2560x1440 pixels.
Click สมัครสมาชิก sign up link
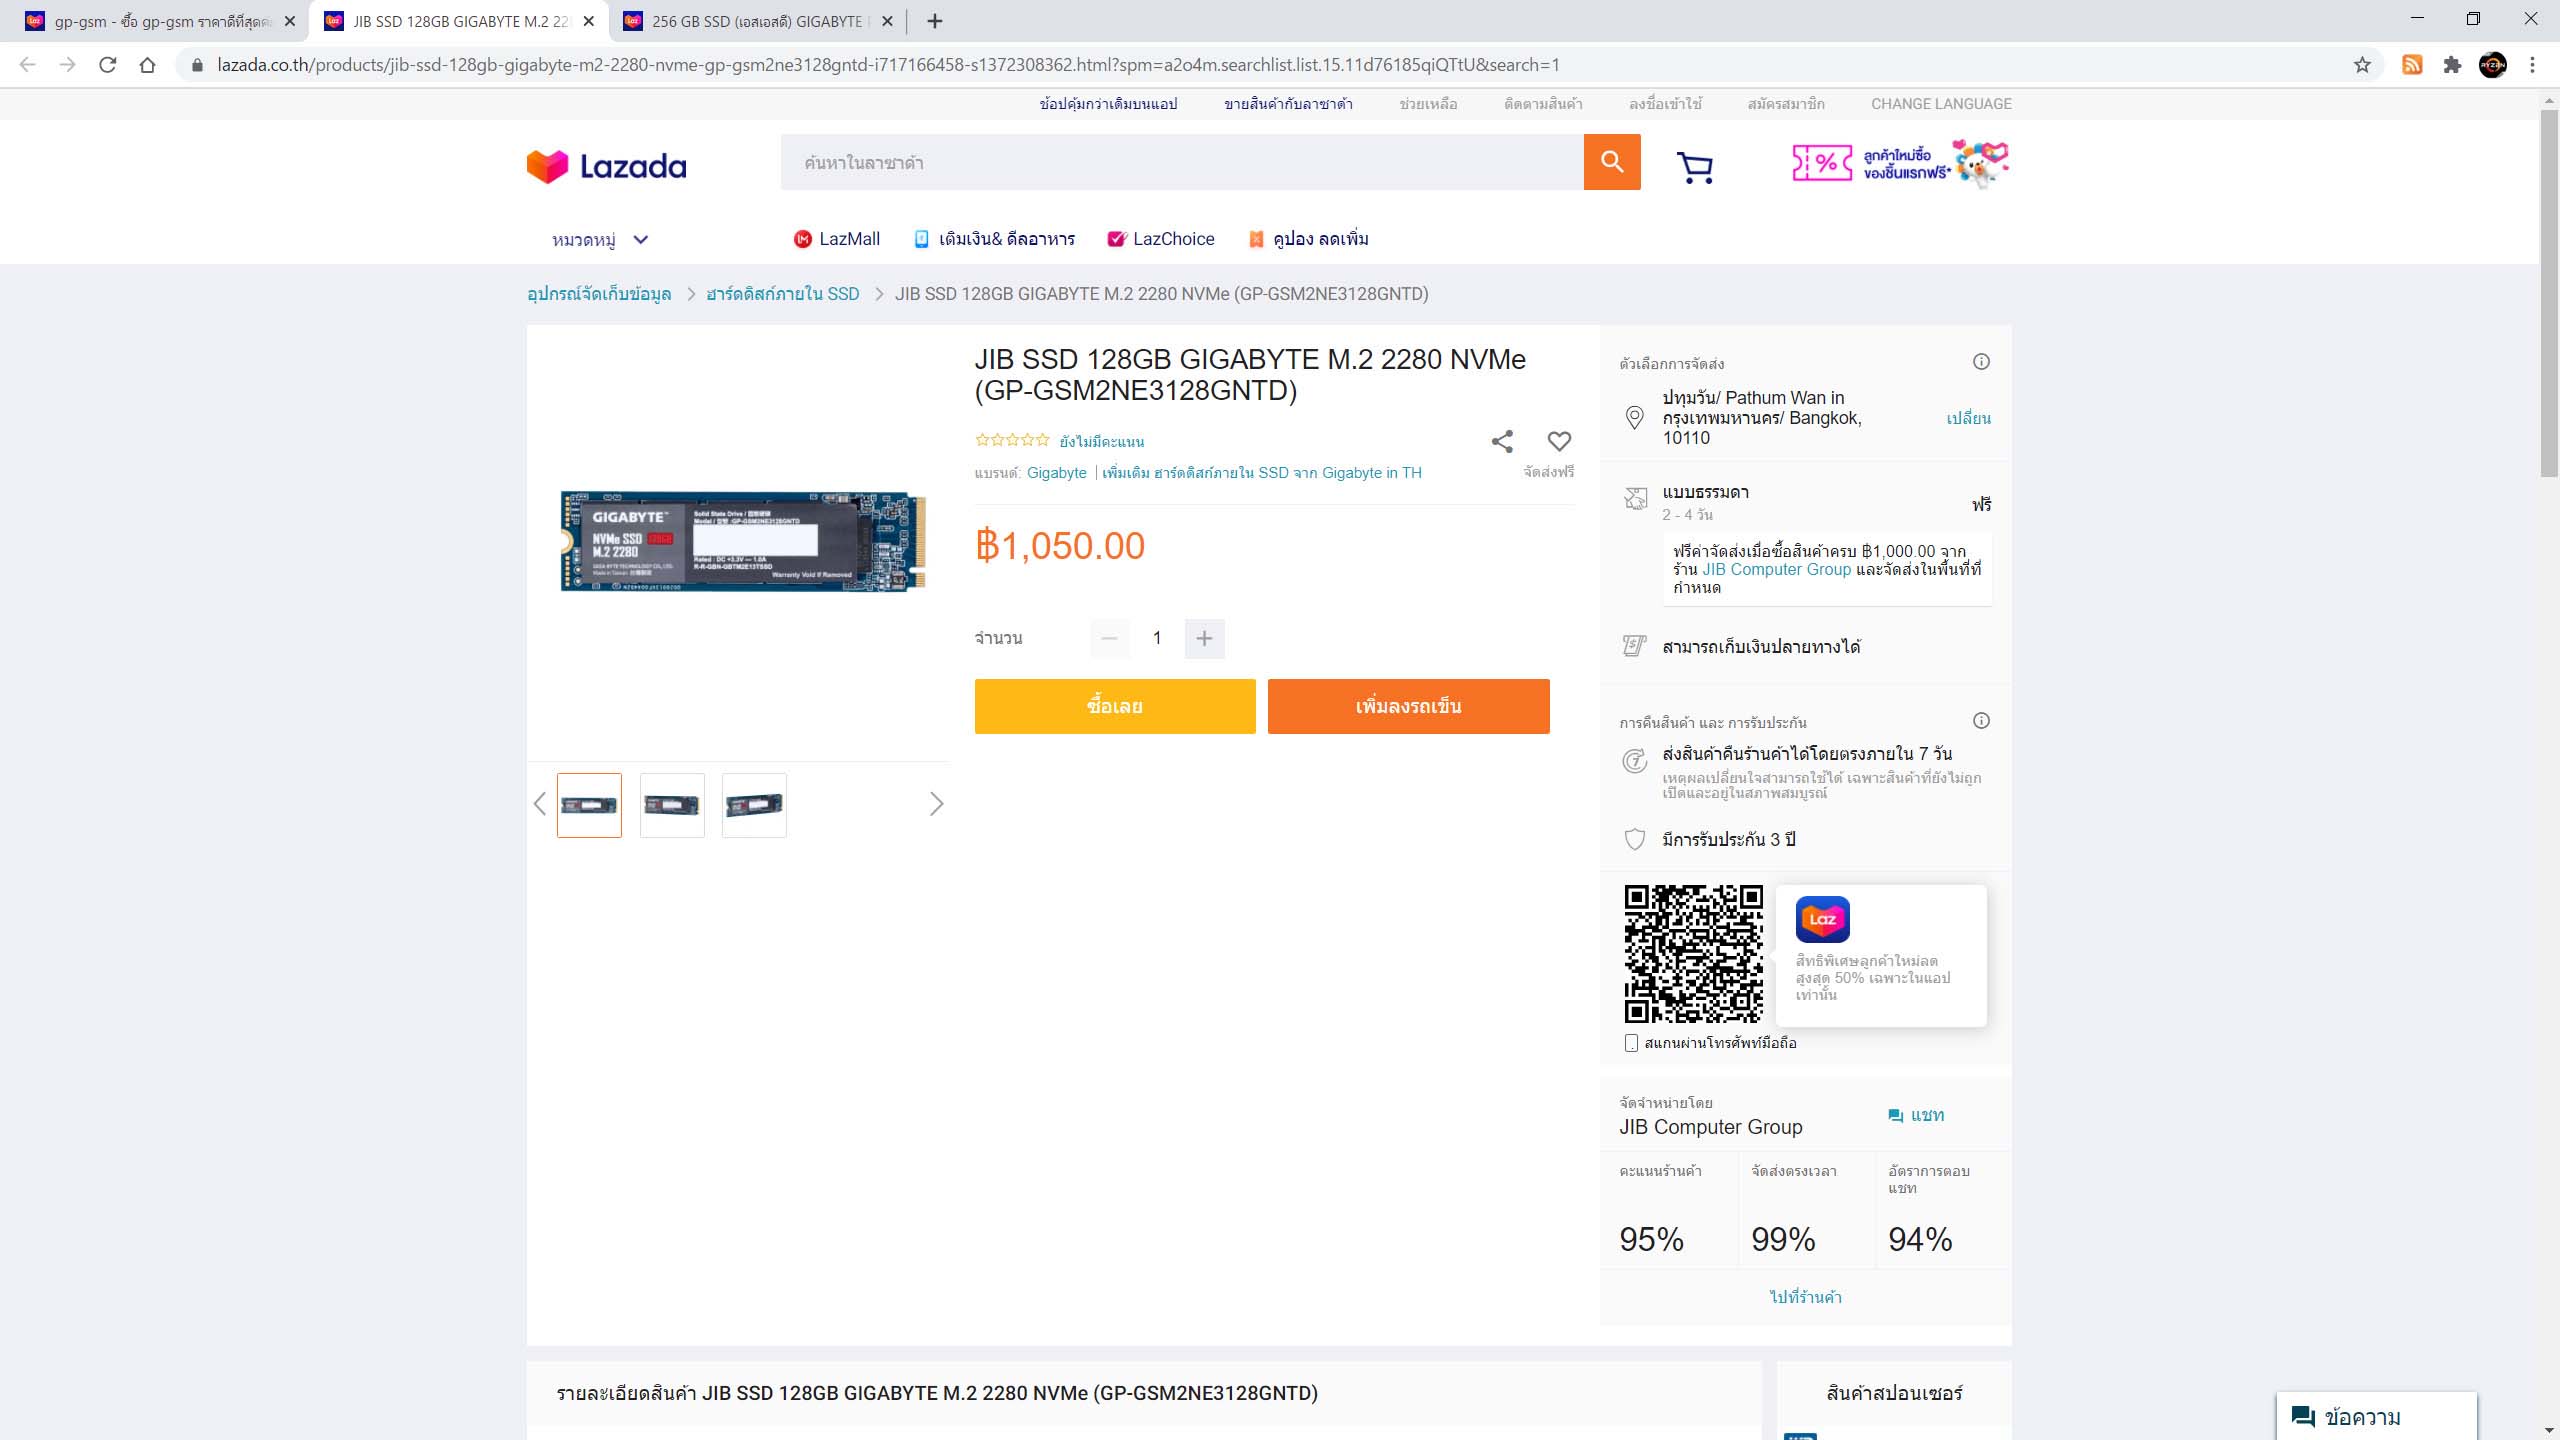tap(1786, 104)
